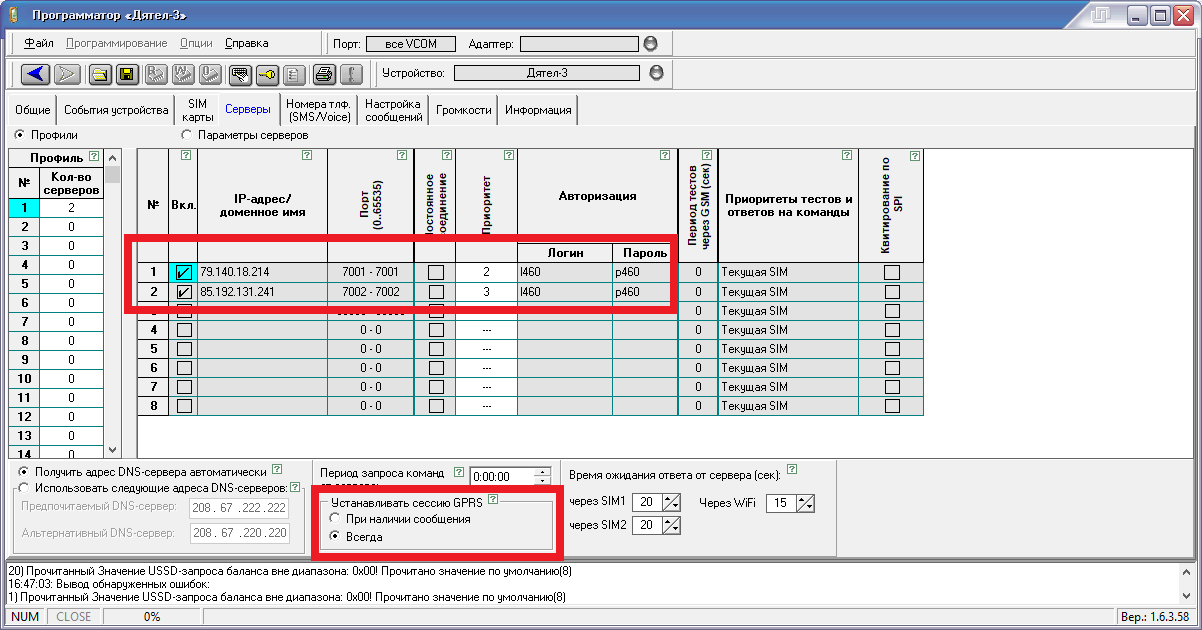Select Получить адрес DNS-сервера автоматически
This screenshot has height=630, width=1202.
(x=24, y=470)
